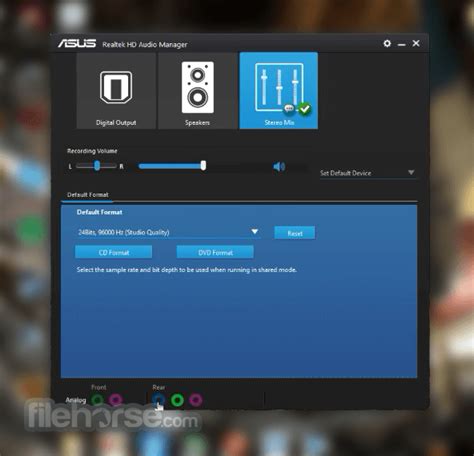Click the green default-device checkmark badge
This screenshot has height=456, width=474.
click(x=304, y=109)
